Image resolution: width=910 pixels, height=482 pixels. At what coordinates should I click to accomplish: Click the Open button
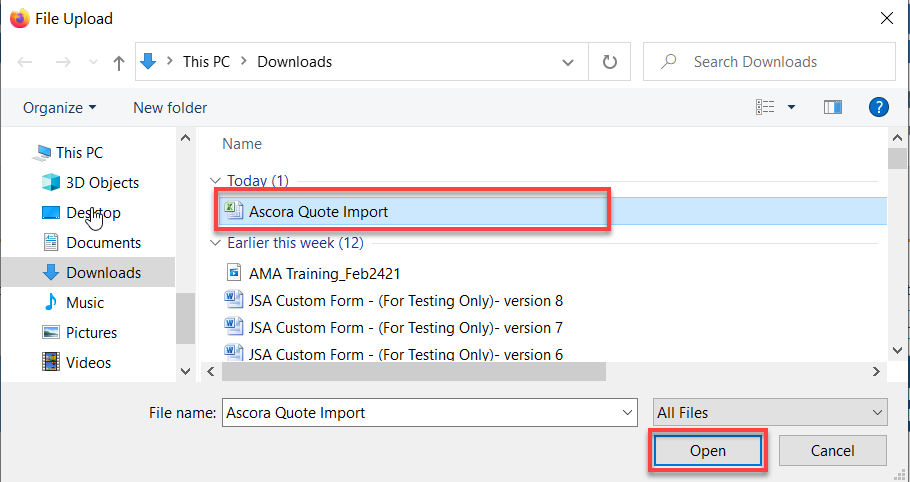point(707,451)
